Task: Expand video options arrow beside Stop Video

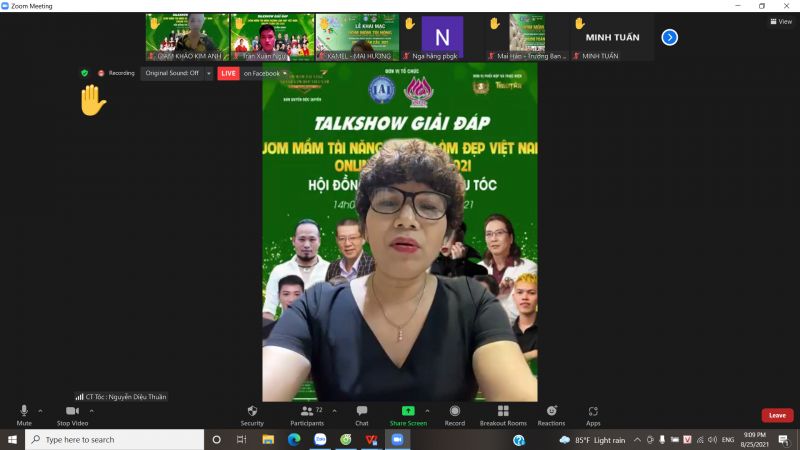Action: 91,411
